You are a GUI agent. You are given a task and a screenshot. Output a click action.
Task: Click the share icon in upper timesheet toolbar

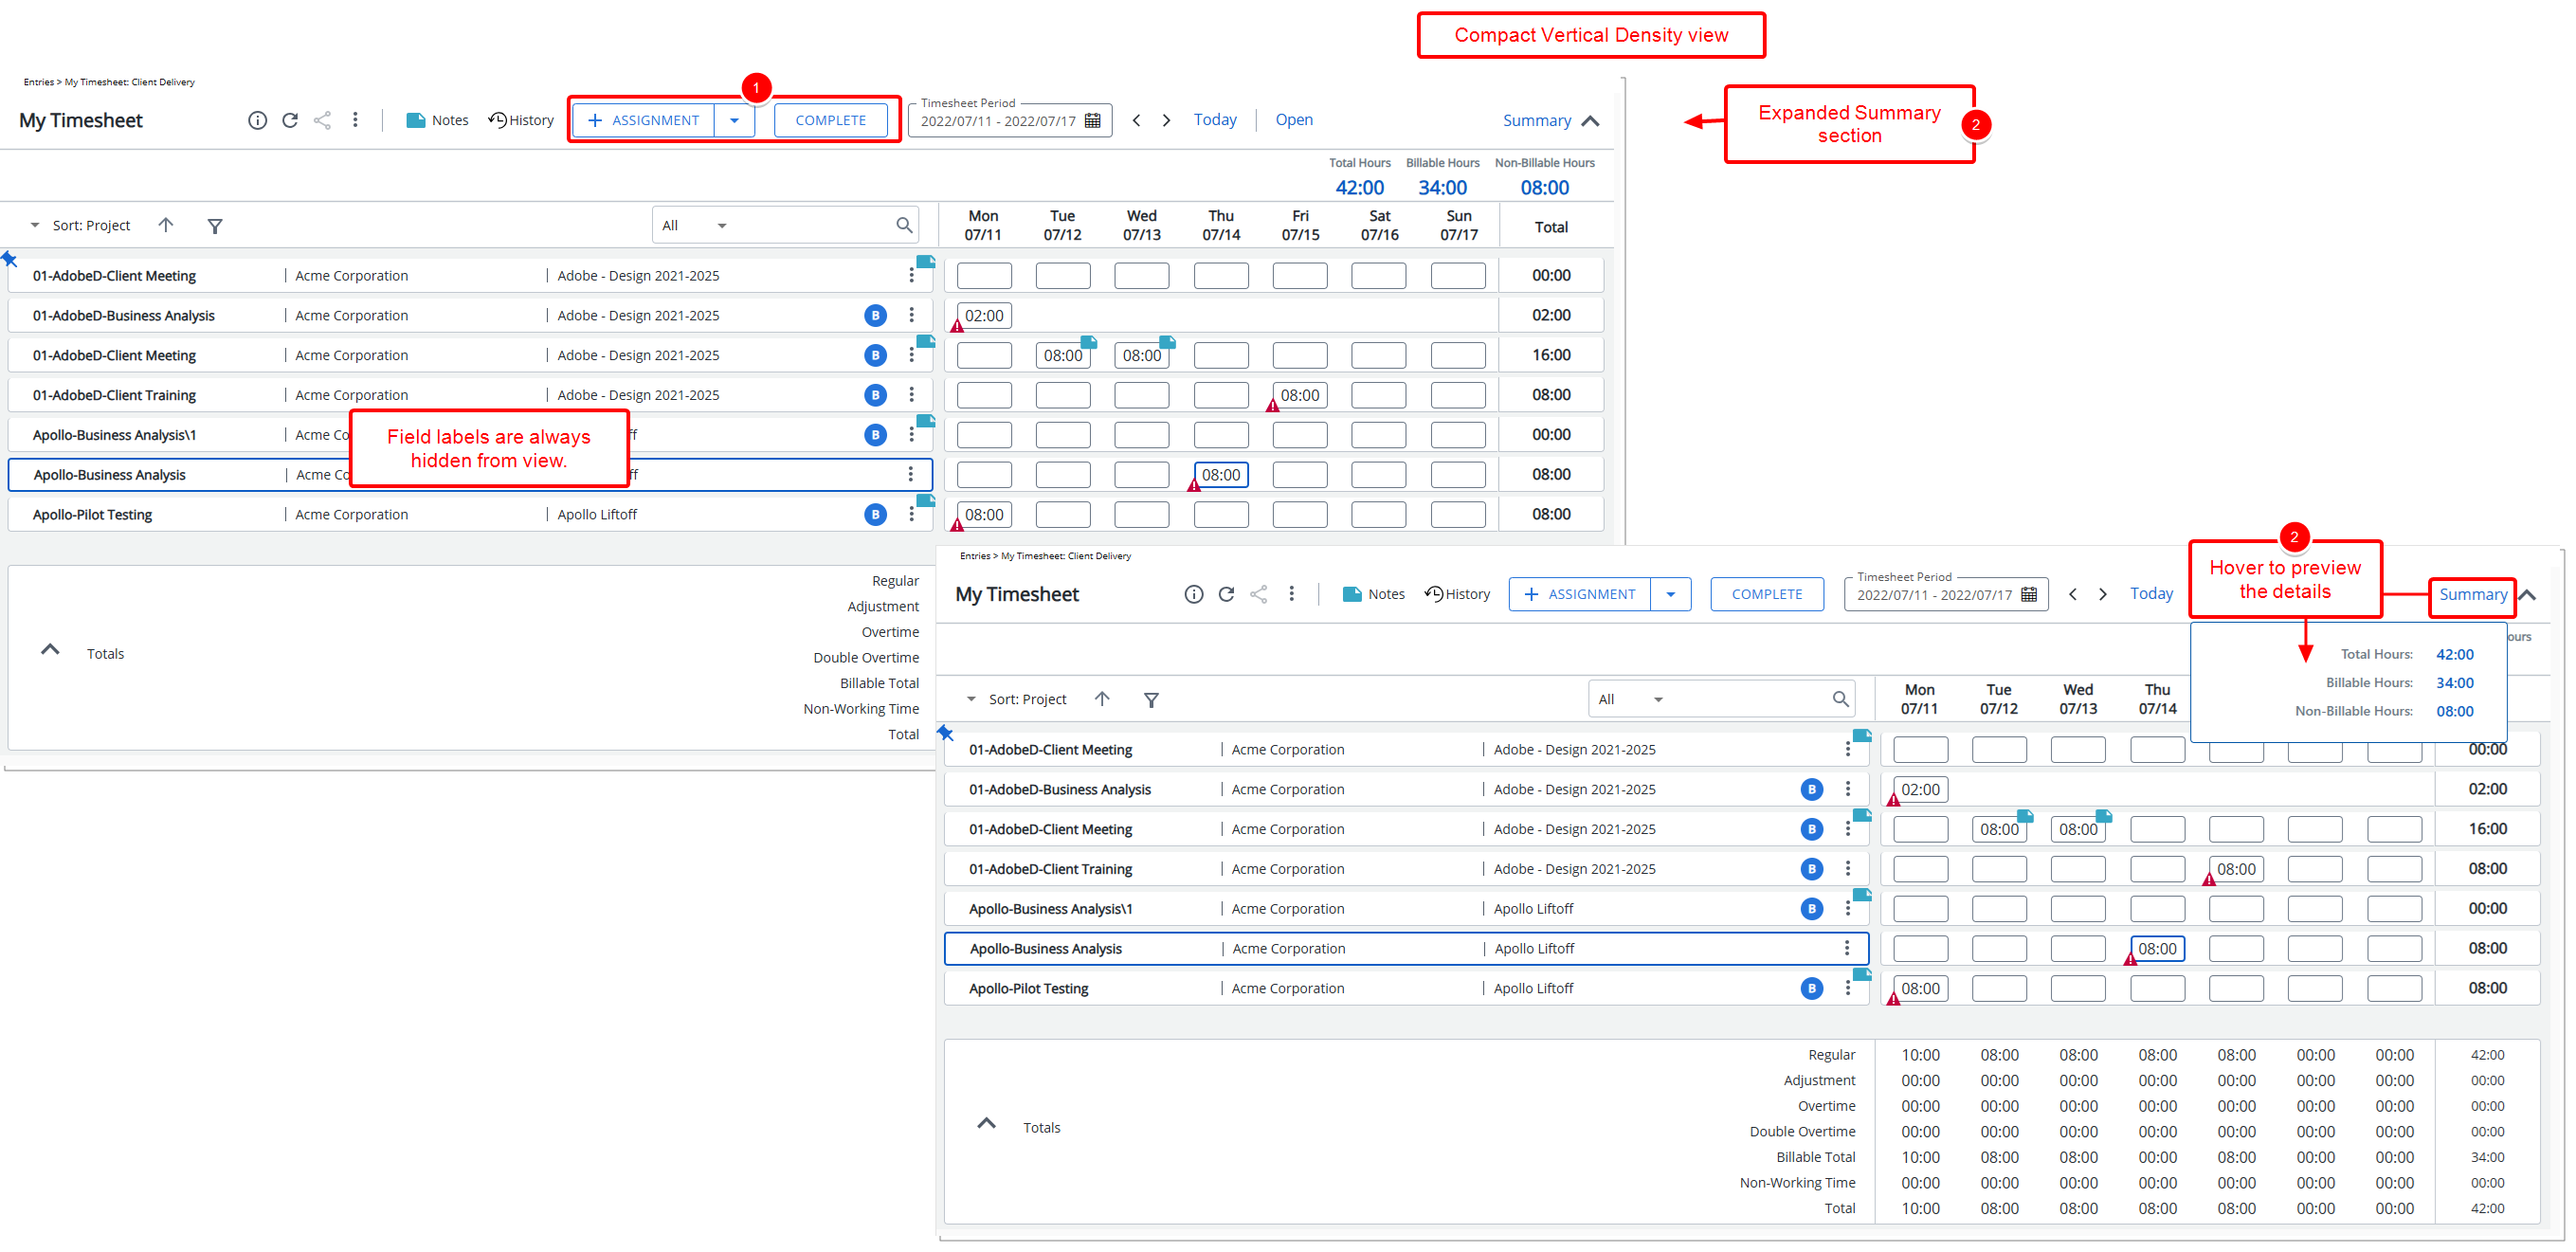(x=322, y=120)
